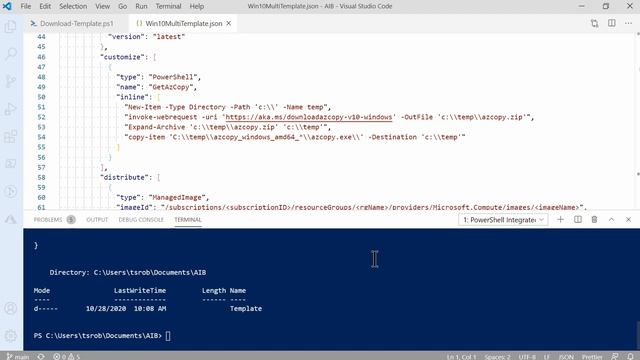The image size is (640, 360).
Task: Open the Explorer view in activity bar
Action: [11, 27]
